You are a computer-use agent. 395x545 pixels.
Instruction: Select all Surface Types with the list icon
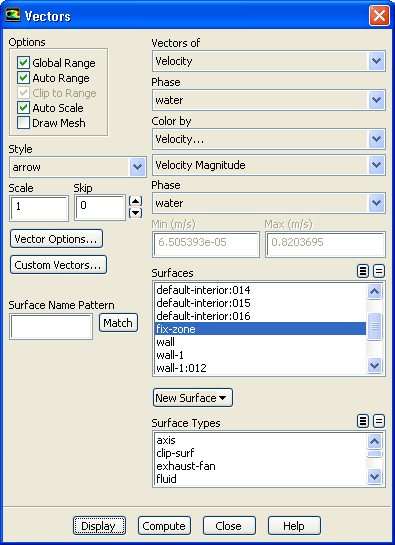[x=363, y=422]
